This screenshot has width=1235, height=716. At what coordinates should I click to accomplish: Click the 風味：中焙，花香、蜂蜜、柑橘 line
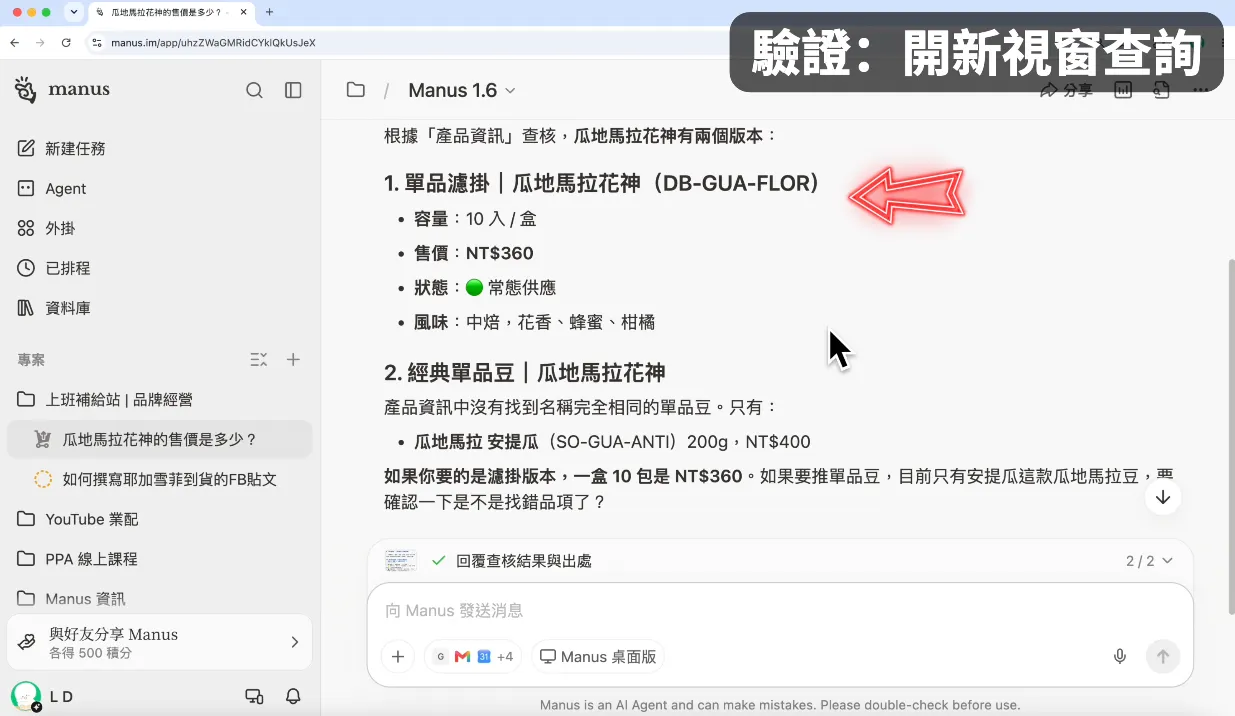pyautogui.click(x=535, y=322)
